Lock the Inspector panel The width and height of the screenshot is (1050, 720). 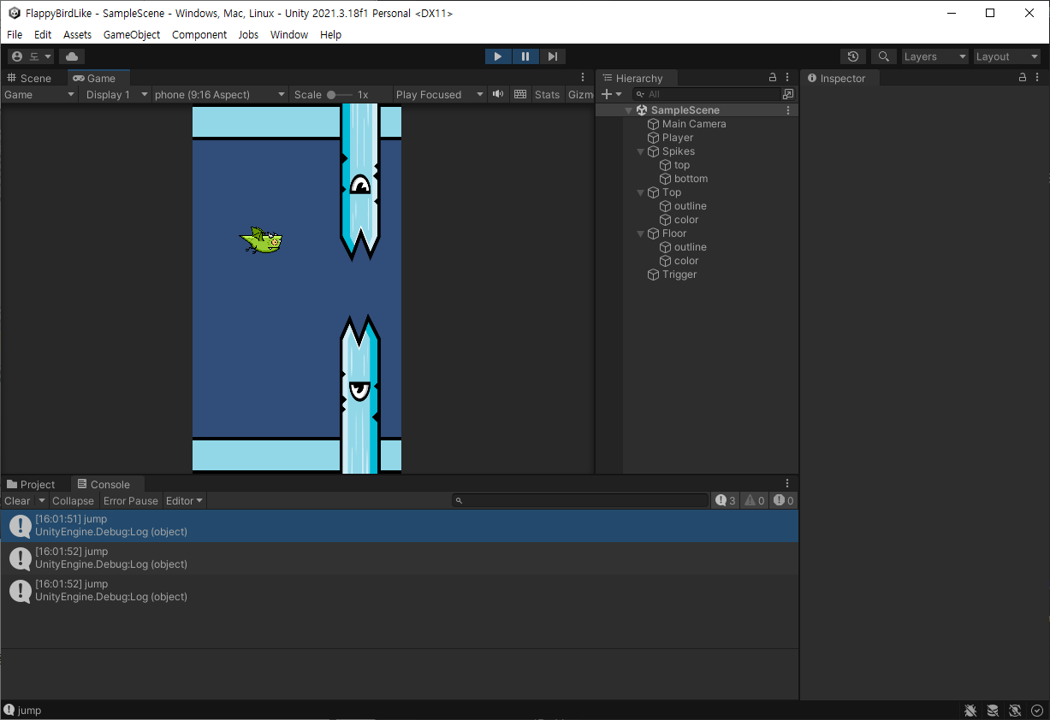[x=1023, y=78]
